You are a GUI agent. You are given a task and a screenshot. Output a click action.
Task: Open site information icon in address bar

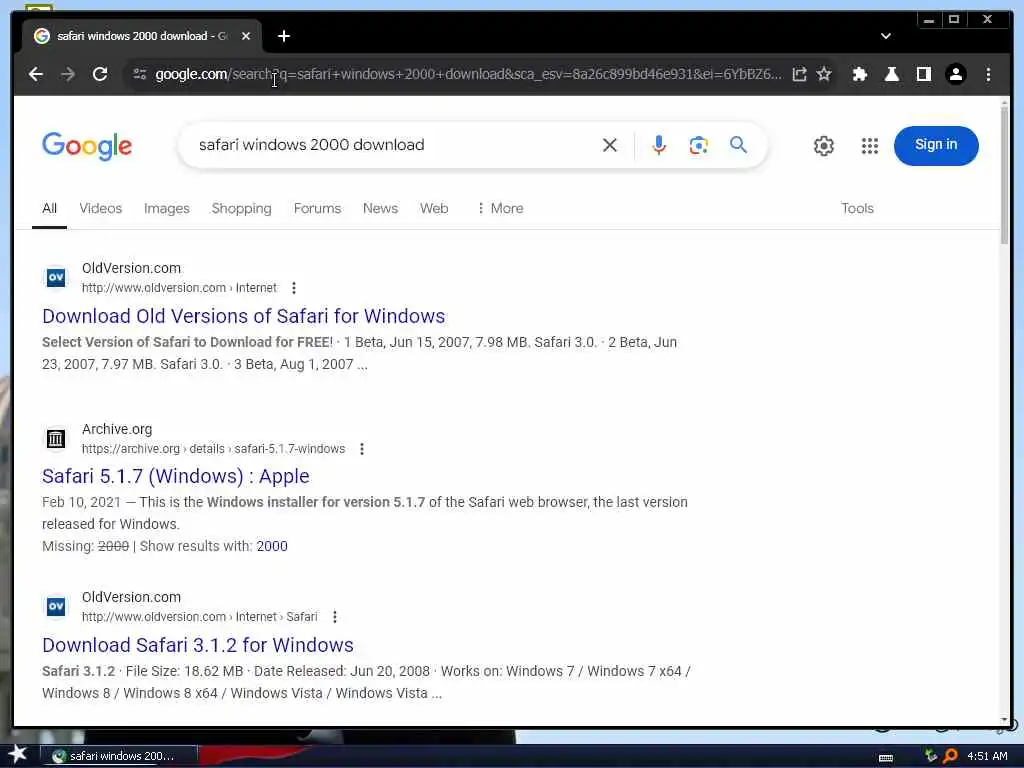[x=140, y=74]
